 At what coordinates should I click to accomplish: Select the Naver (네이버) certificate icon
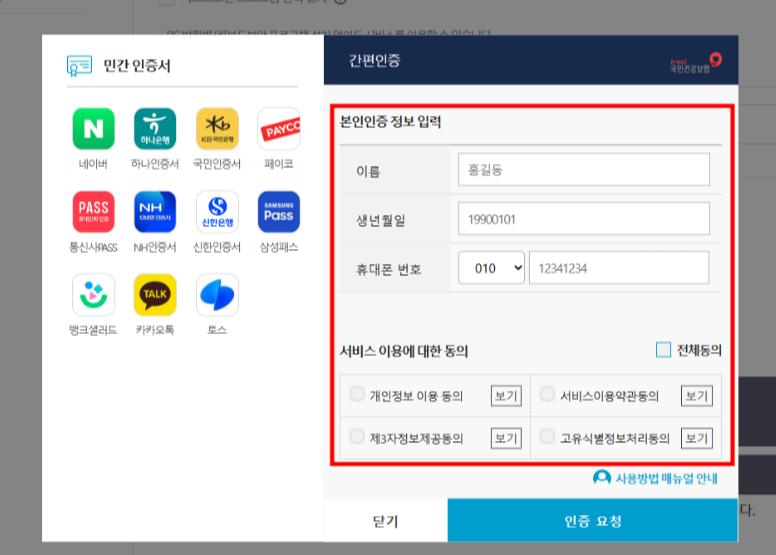pos(94,129)
